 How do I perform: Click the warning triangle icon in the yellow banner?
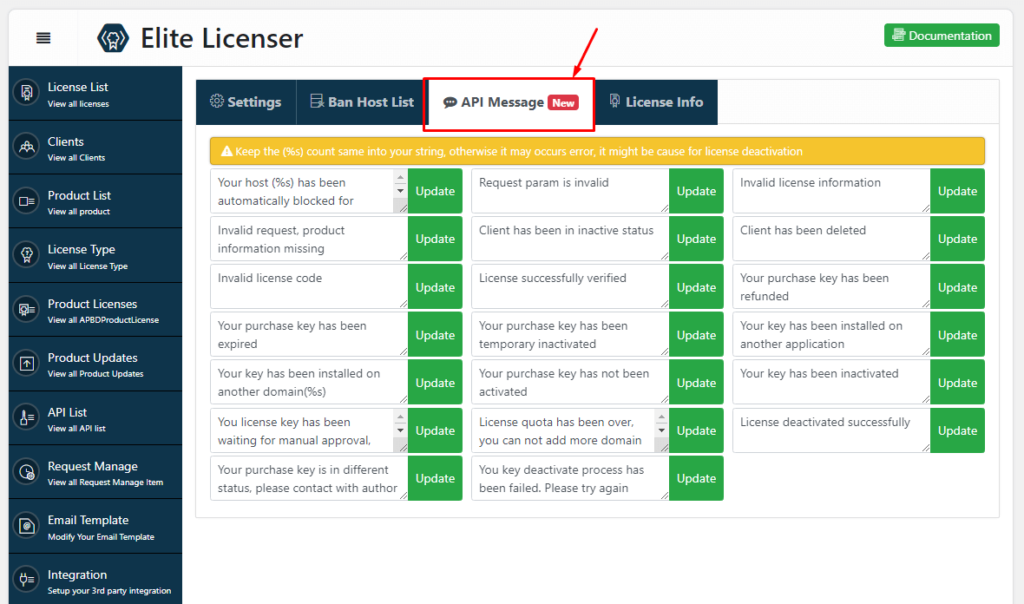[227, 151]
